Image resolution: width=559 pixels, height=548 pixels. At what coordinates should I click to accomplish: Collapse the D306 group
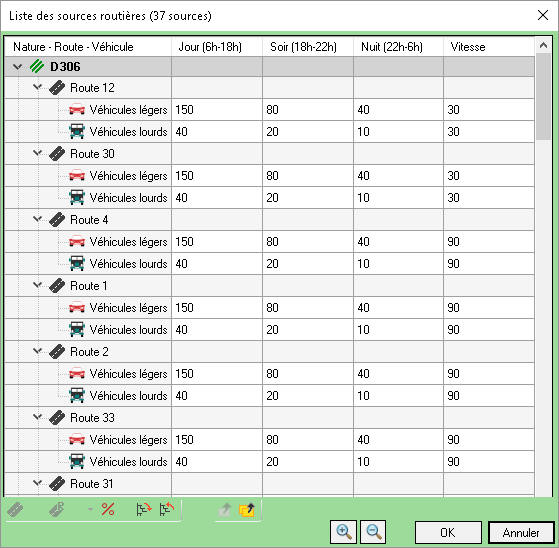17,66
